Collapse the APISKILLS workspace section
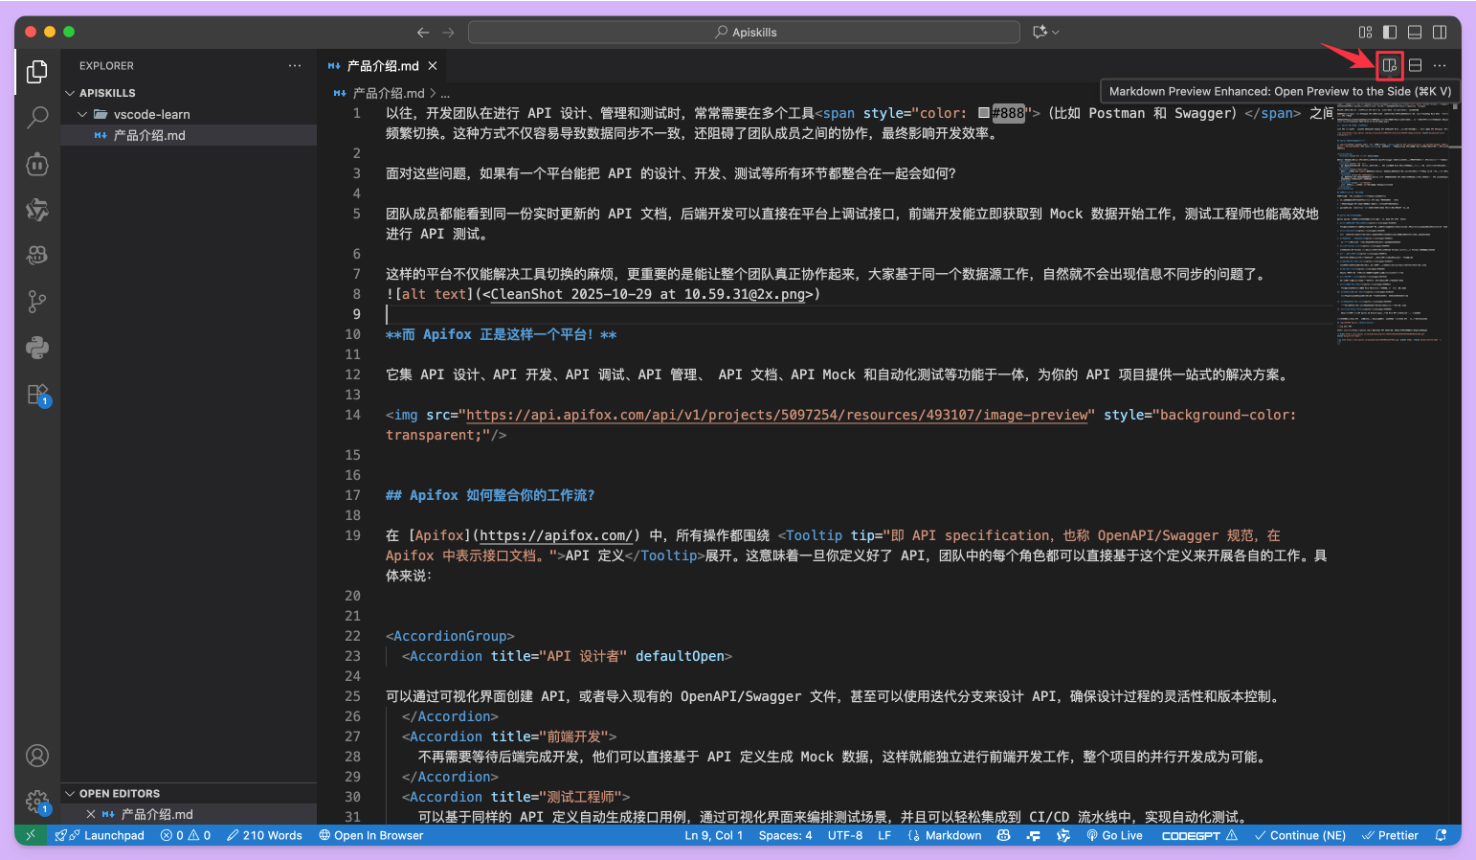This screenshot has width=1476, height=860. tap(71, 93)
